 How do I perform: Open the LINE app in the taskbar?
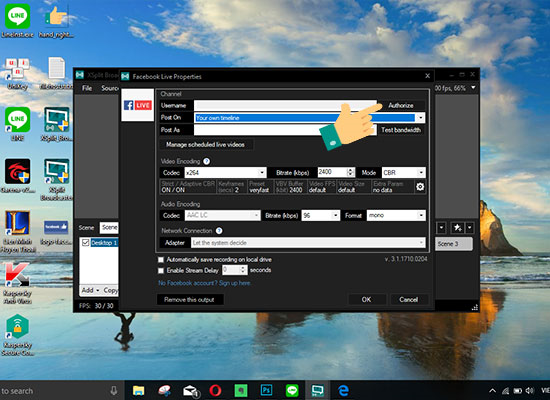click(292, 390)
